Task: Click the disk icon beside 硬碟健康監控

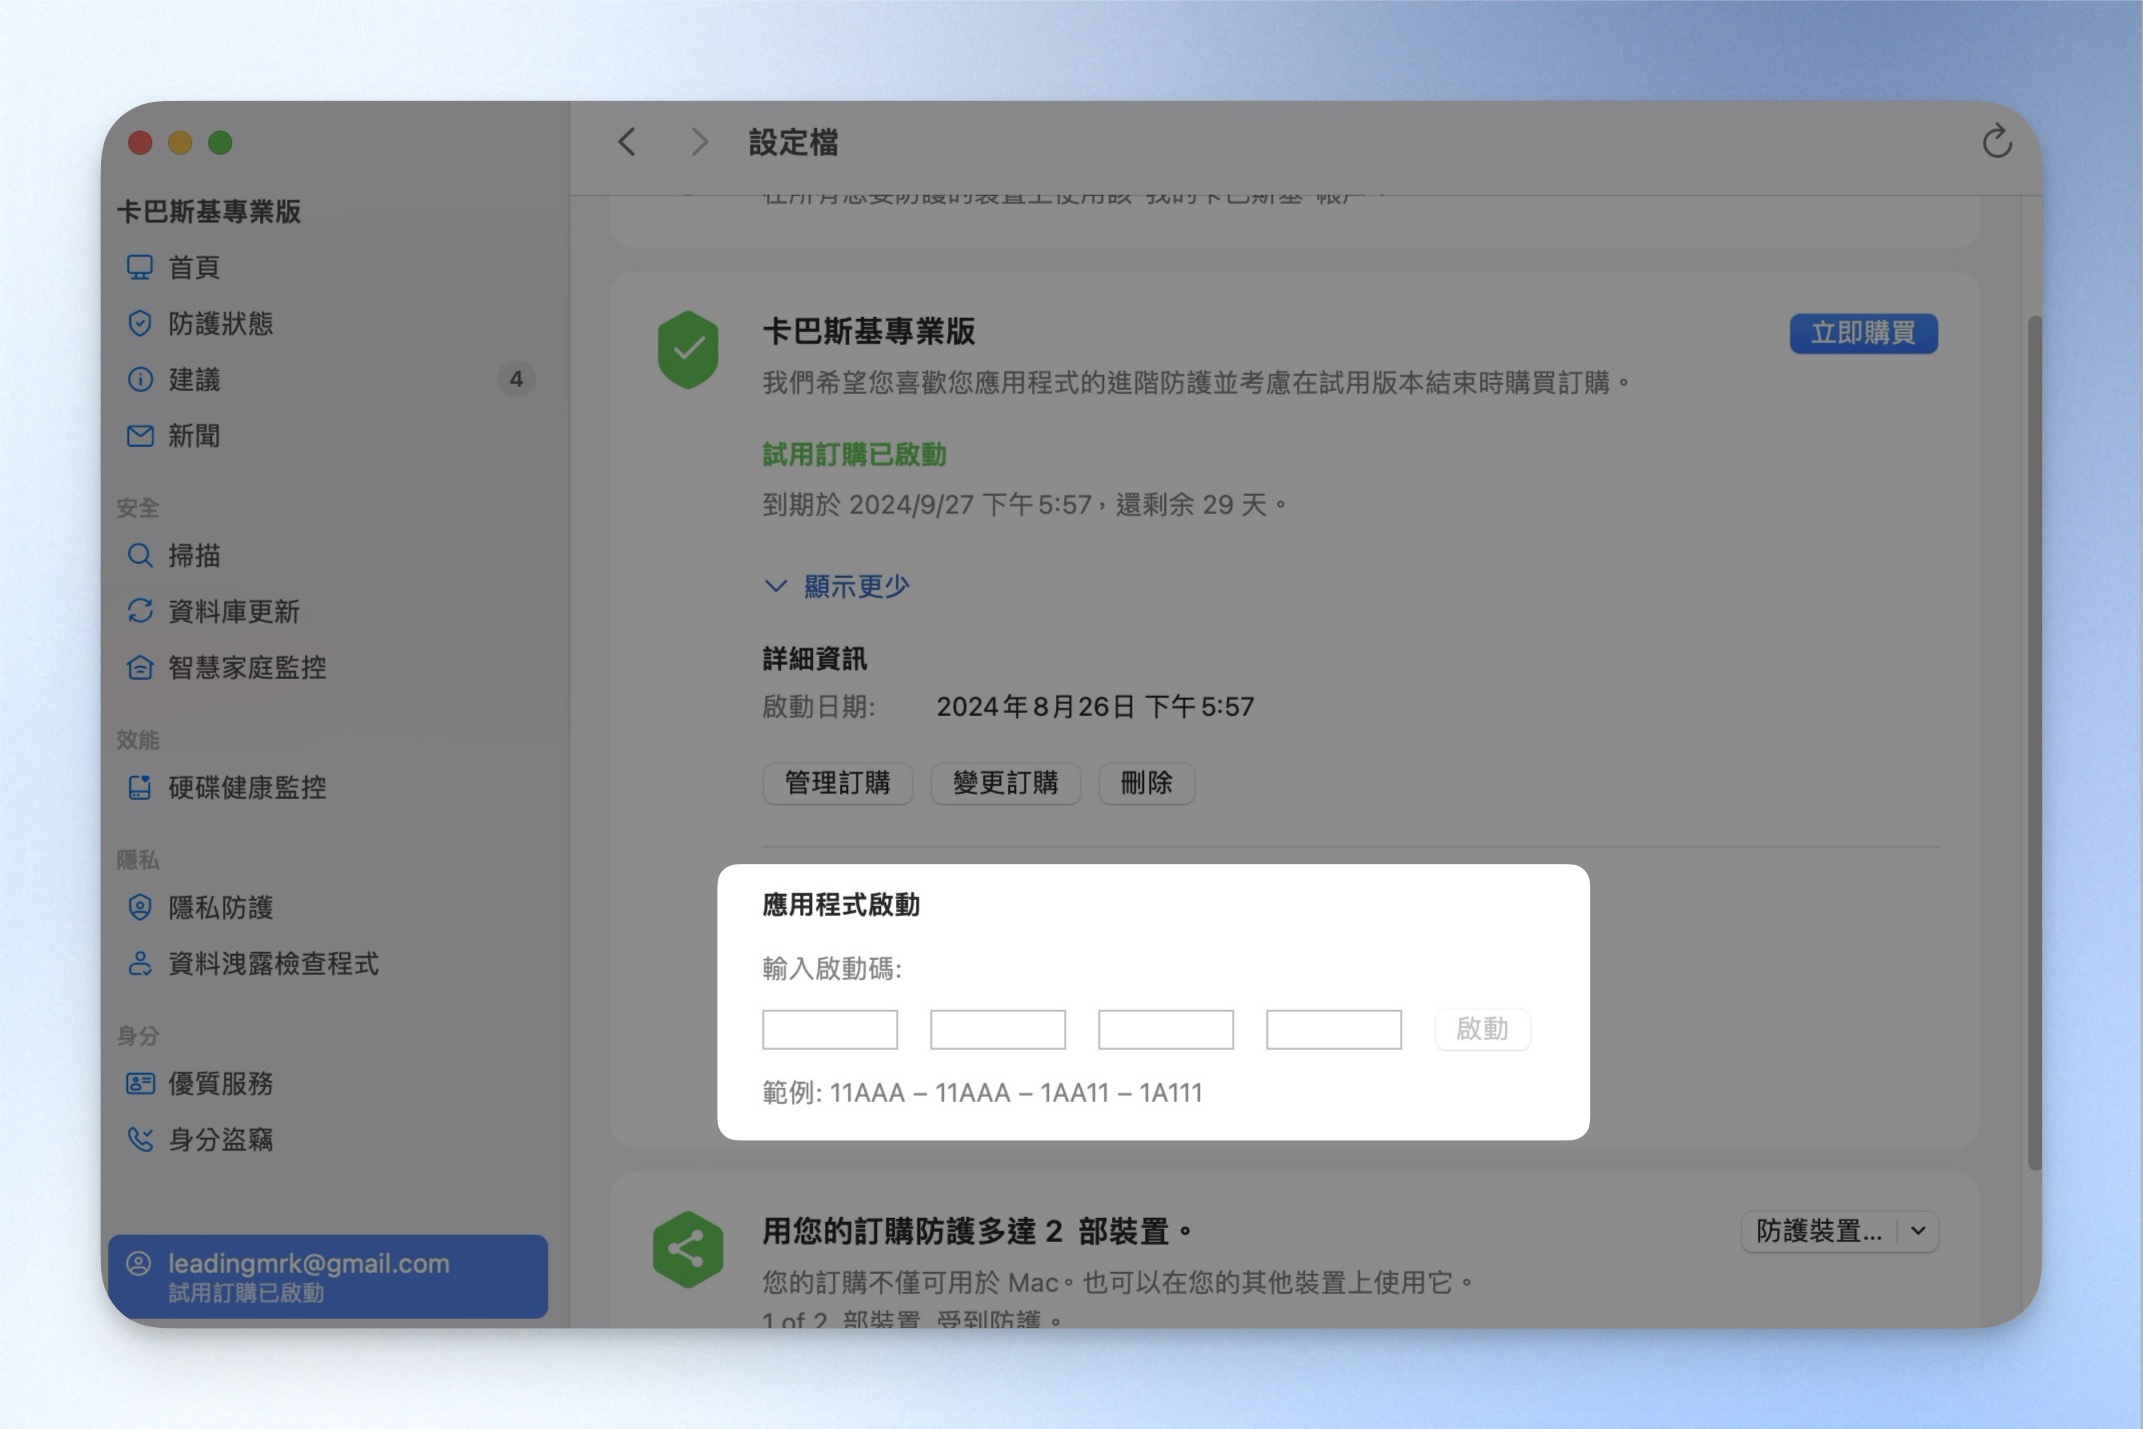Action: tap(140, 787)
